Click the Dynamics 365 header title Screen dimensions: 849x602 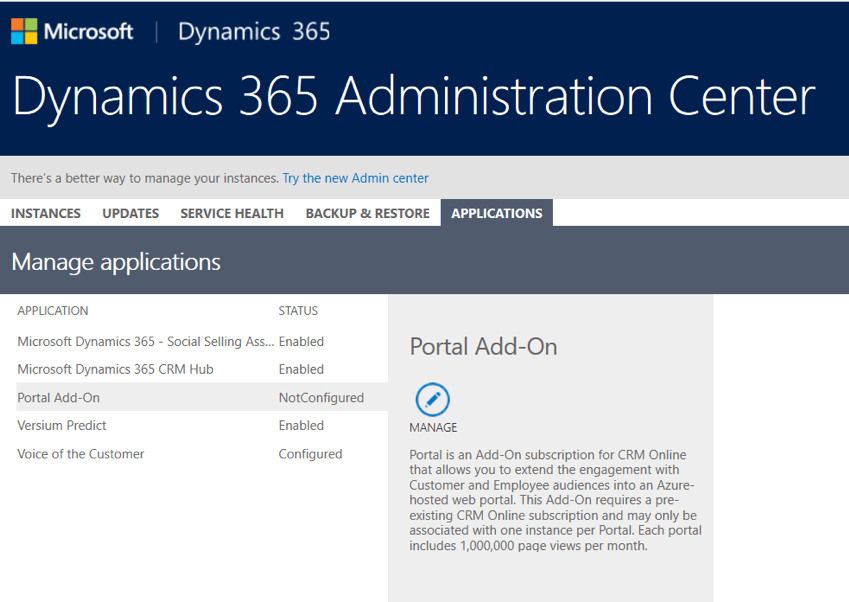click(x=254, y=31)
